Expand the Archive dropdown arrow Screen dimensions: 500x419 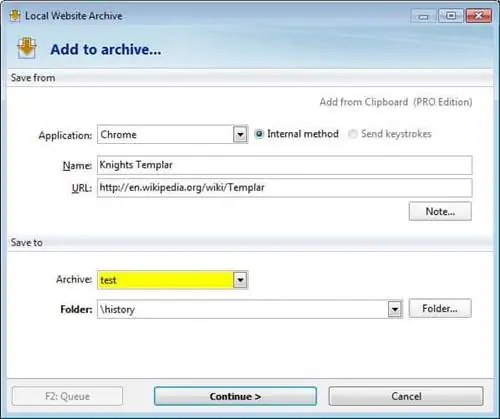click(x=240, y=280)
